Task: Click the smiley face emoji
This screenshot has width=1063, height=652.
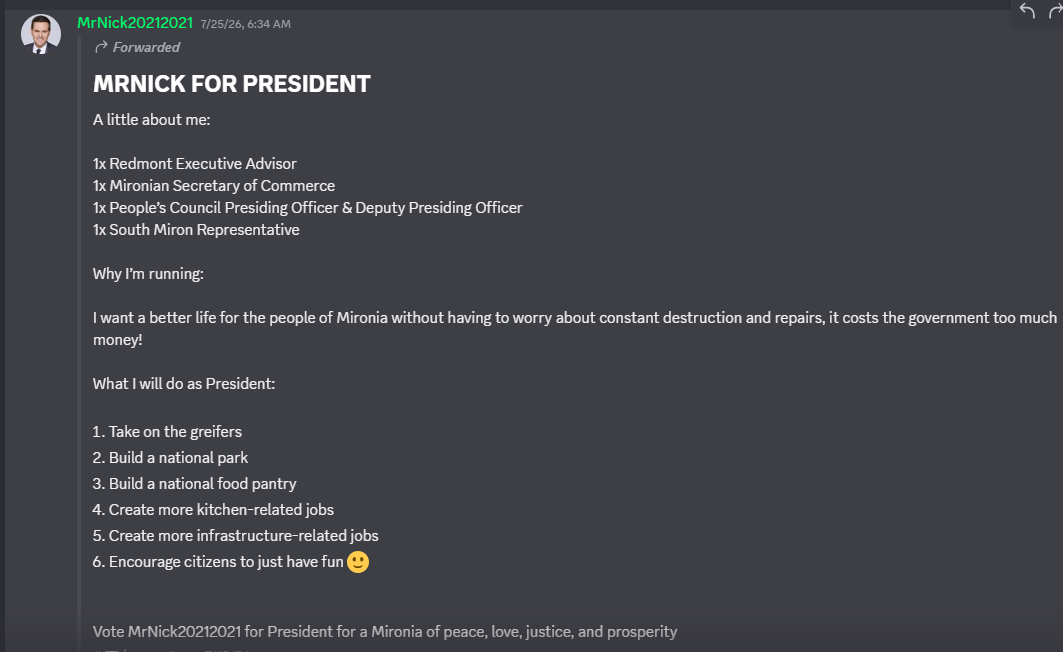Action: (x=358, y=562)
